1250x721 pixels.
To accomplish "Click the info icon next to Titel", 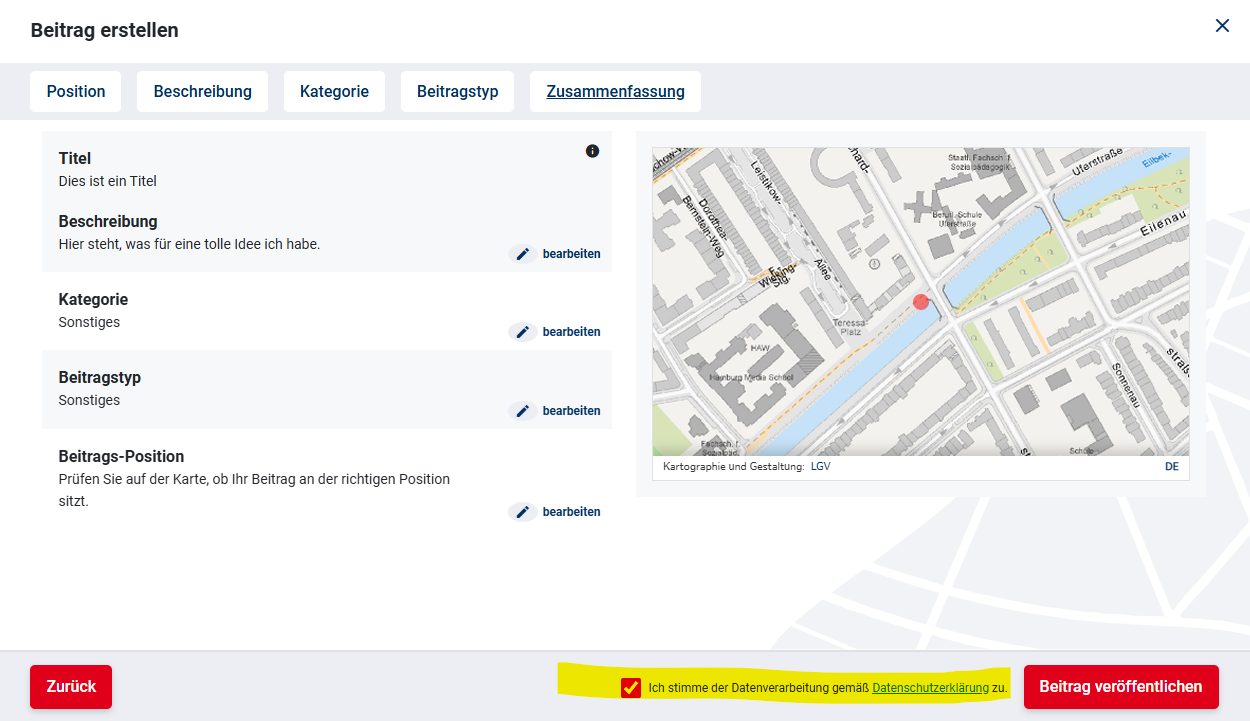I will point(592,151).
